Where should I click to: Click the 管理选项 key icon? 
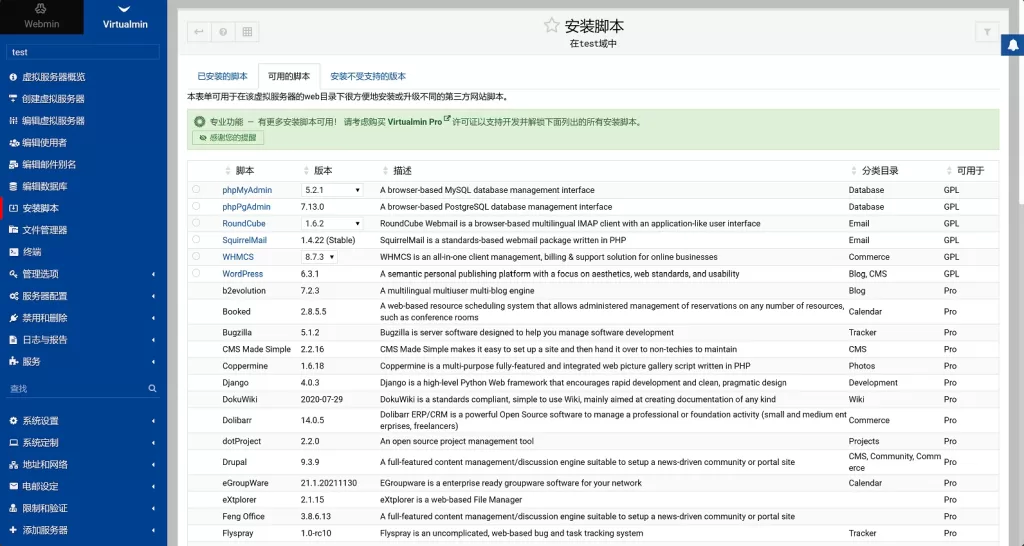tap(13, 274)
